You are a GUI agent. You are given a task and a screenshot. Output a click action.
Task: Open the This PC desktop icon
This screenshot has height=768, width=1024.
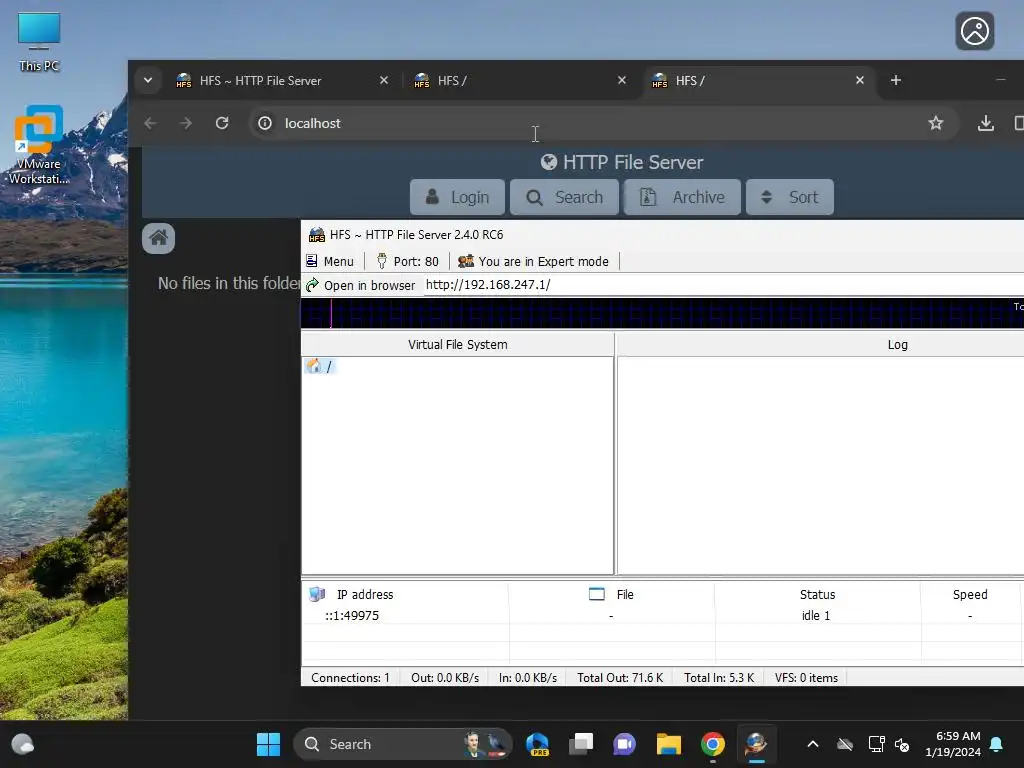(x=39, y=42)
